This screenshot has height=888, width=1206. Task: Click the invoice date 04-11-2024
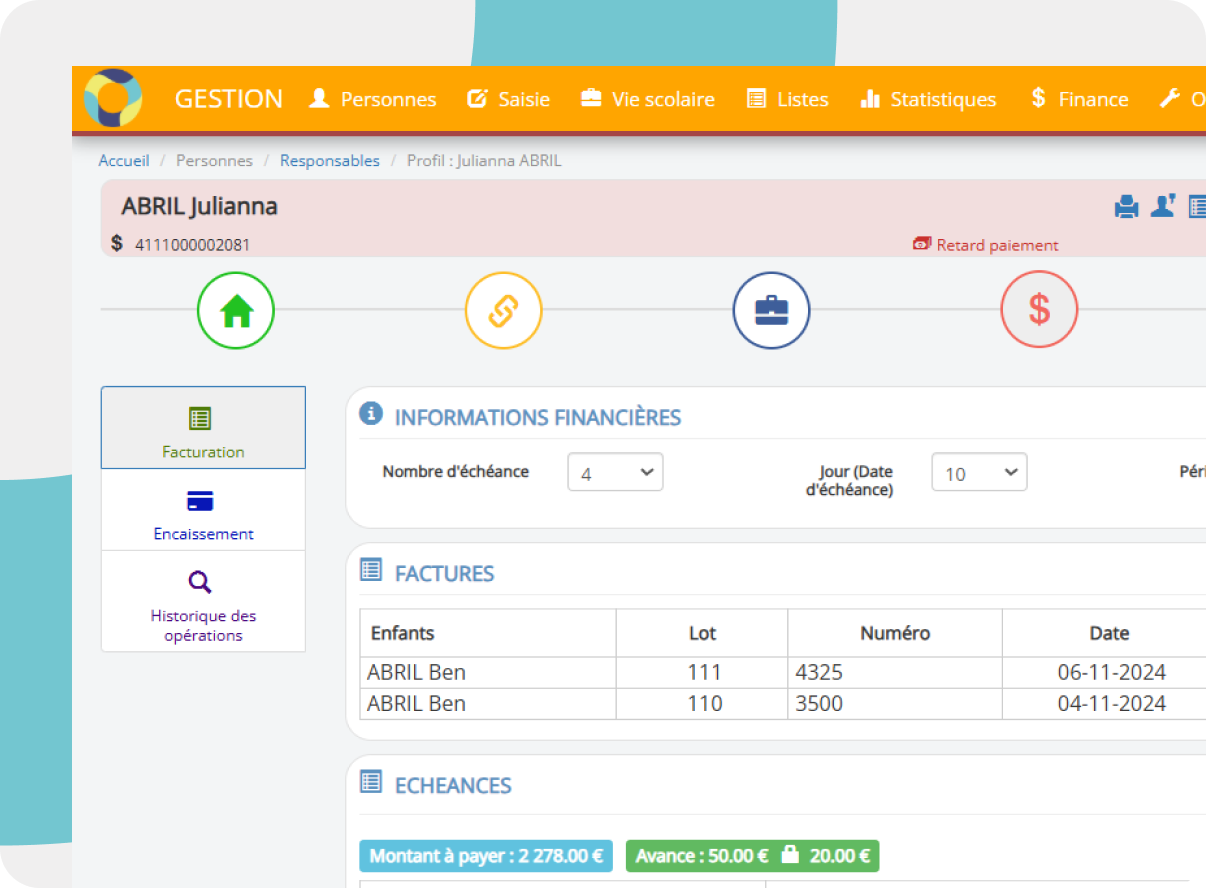click(x=1112, y=703)
